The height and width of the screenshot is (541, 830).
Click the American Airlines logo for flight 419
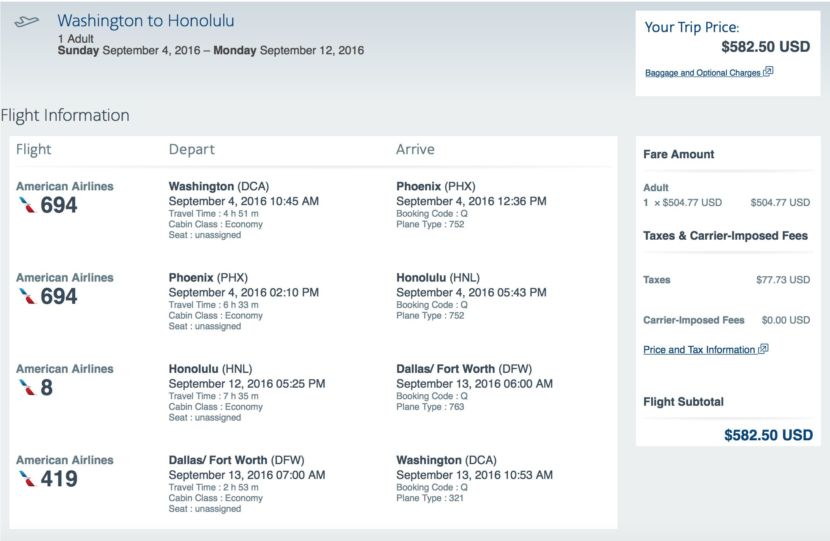coord(27,479)
